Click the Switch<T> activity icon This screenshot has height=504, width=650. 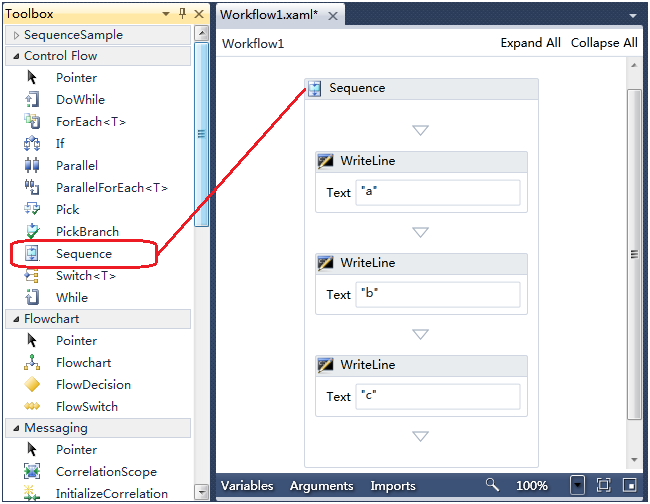(x=32, y=275)
